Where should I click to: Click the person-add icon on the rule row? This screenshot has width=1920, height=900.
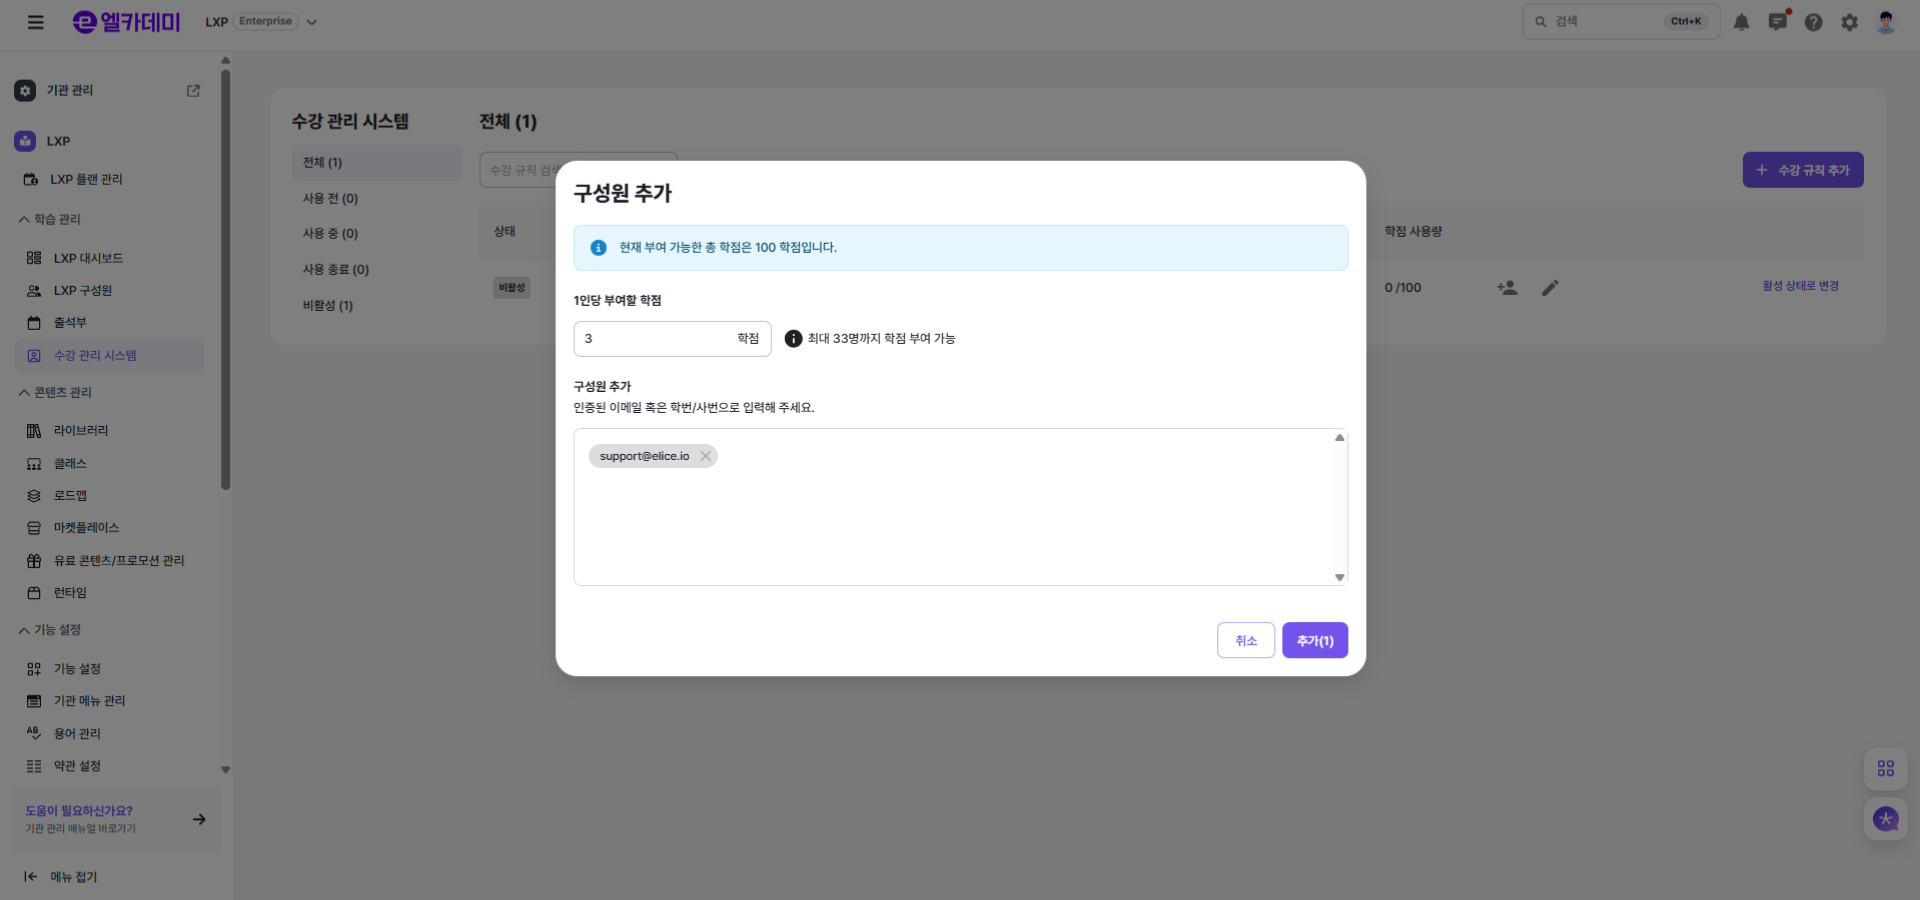(1506, 288)
